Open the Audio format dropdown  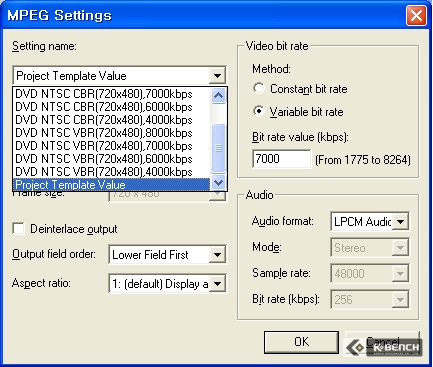[x=400, y=222]
